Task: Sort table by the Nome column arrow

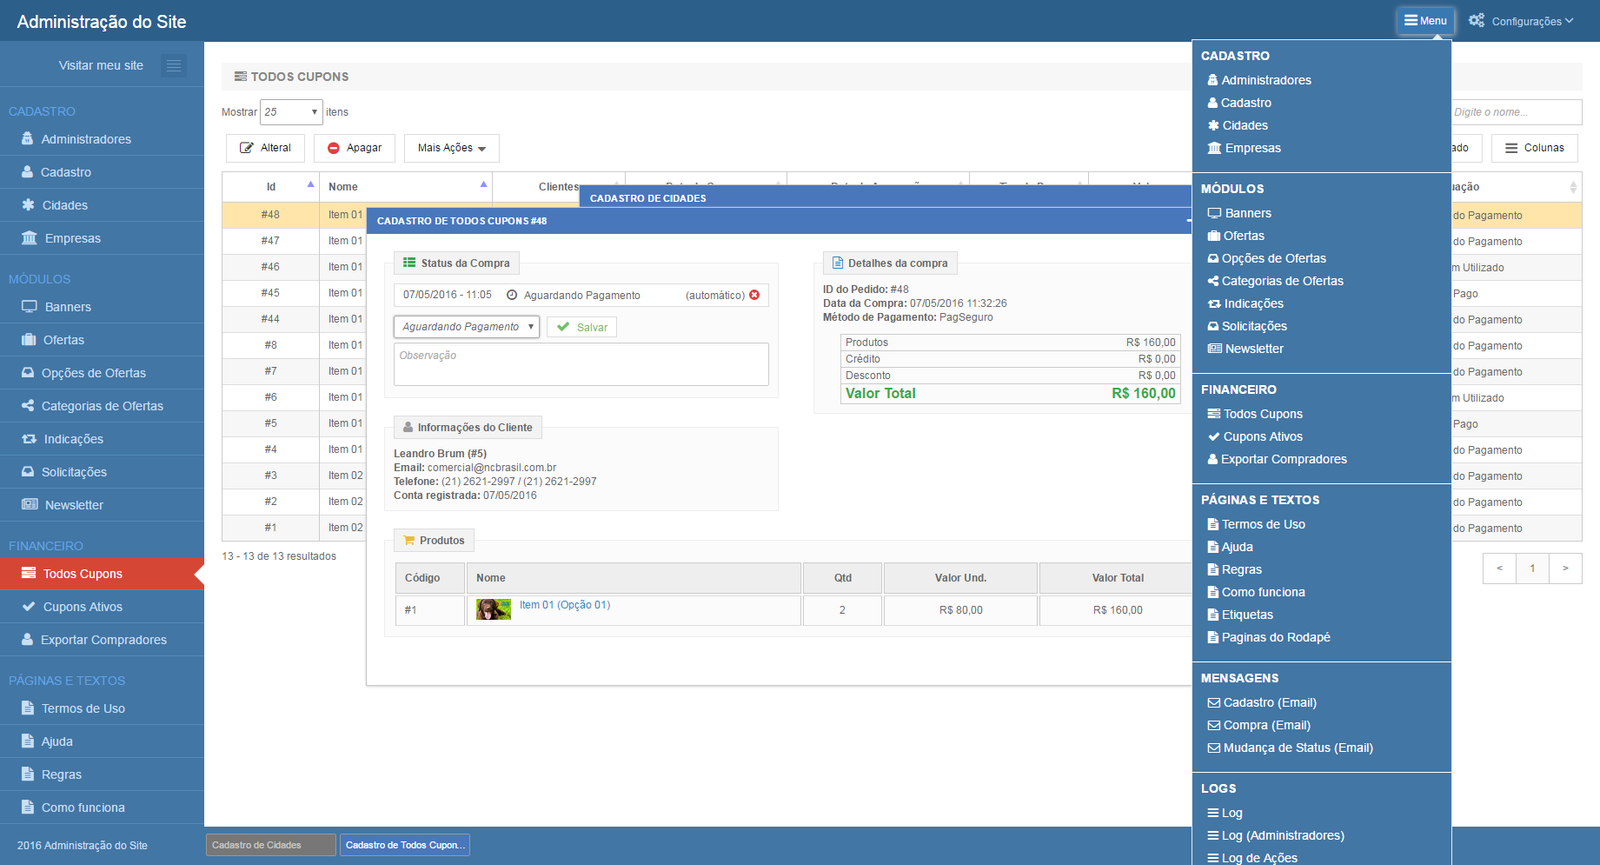Action: pos(483,185)
